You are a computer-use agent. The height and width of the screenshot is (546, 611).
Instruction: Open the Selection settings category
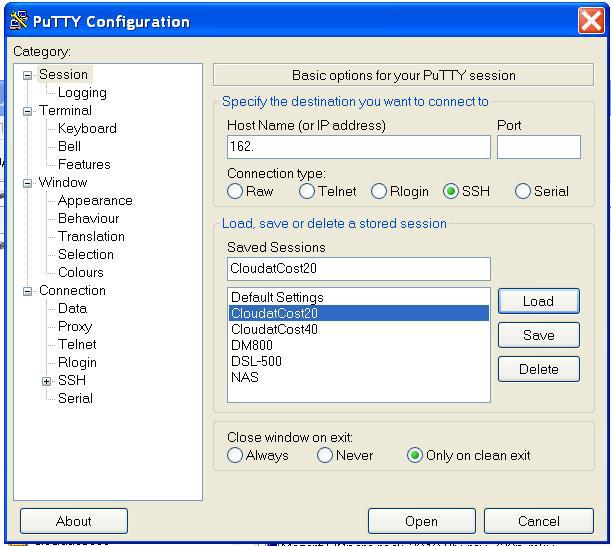pos(86,254)
